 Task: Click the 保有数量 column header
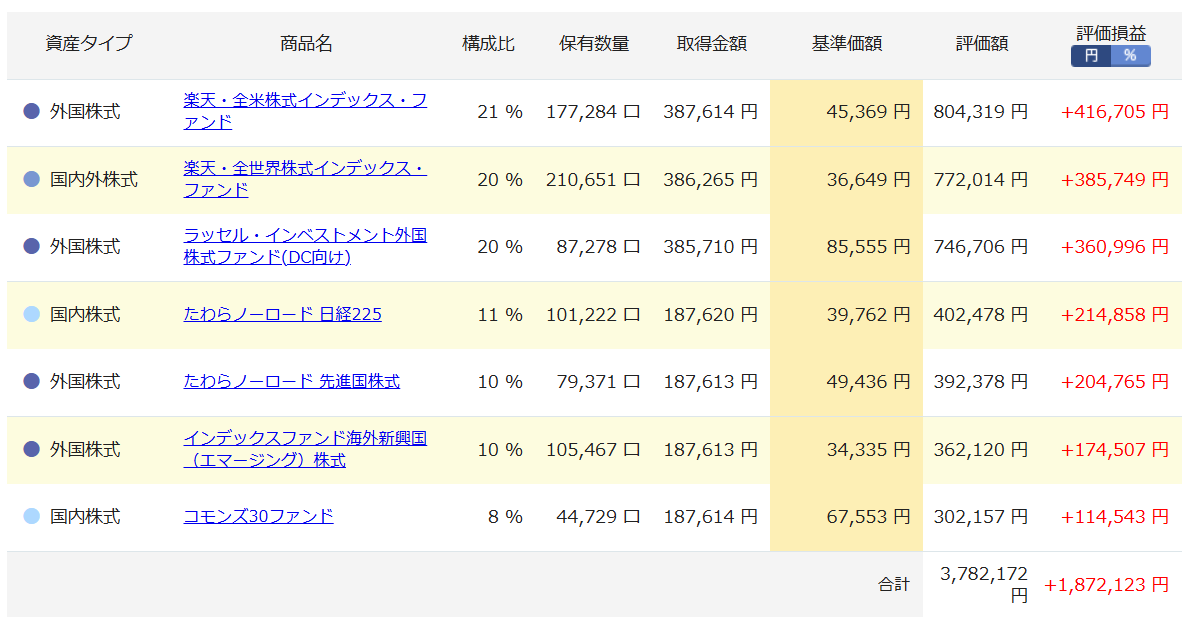(x=594, y=43)
